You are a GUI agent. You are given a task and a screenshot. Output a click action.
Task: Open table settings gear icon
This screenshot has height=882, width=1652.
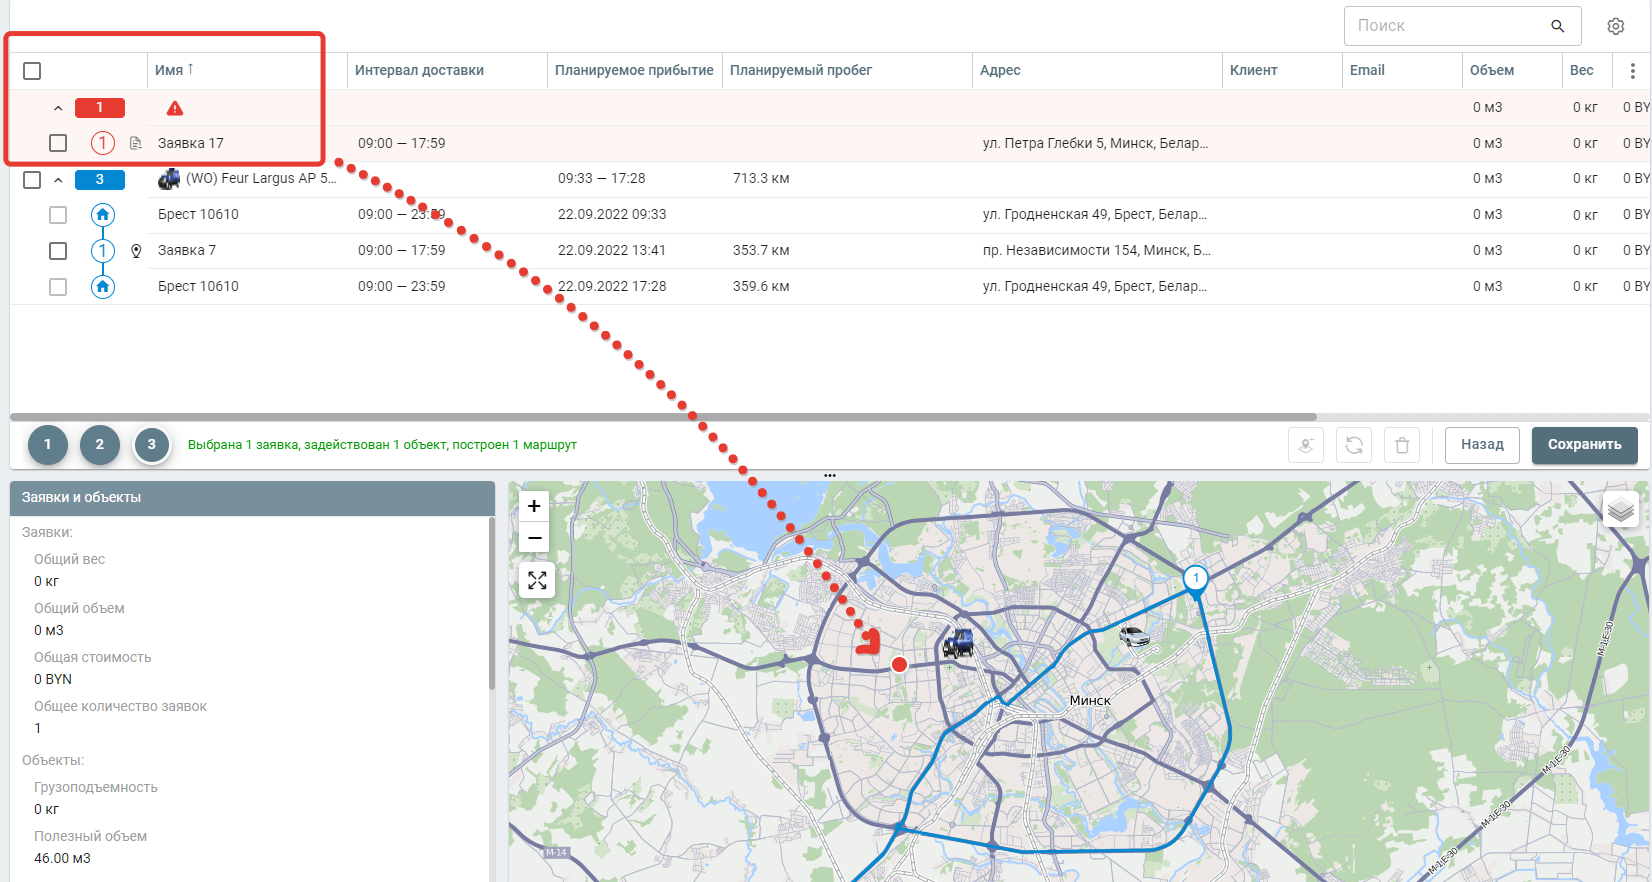tap(1615, 26)
